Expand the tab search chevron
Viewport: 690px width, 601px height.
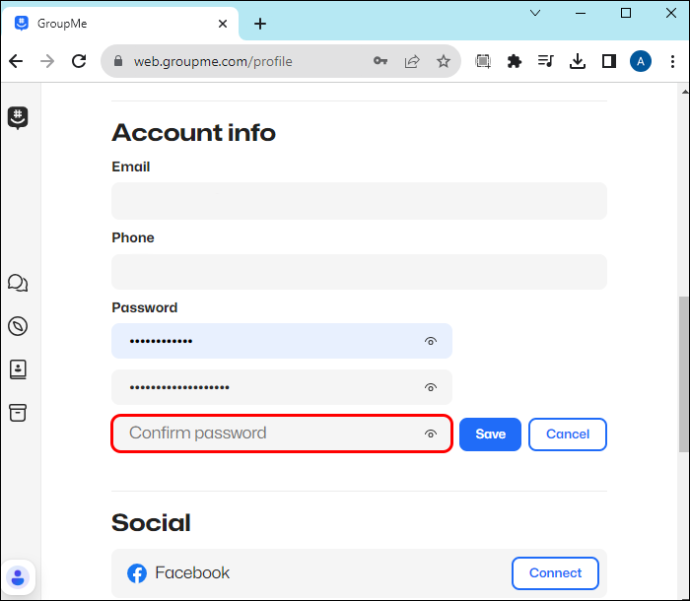535,13
